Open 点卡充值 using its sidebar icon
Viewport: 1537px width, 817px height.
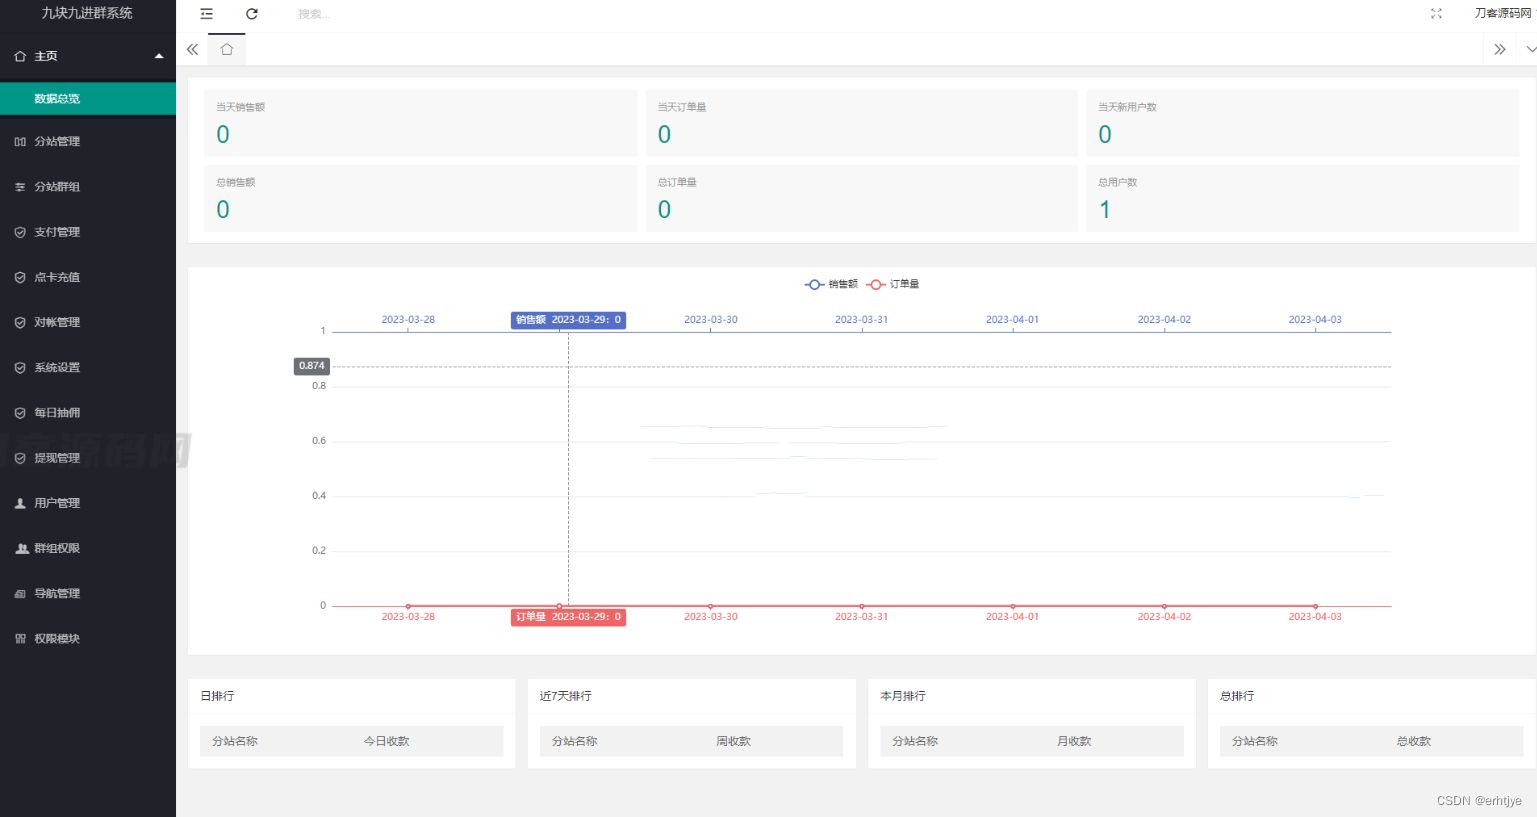click(x=21, y=277)
